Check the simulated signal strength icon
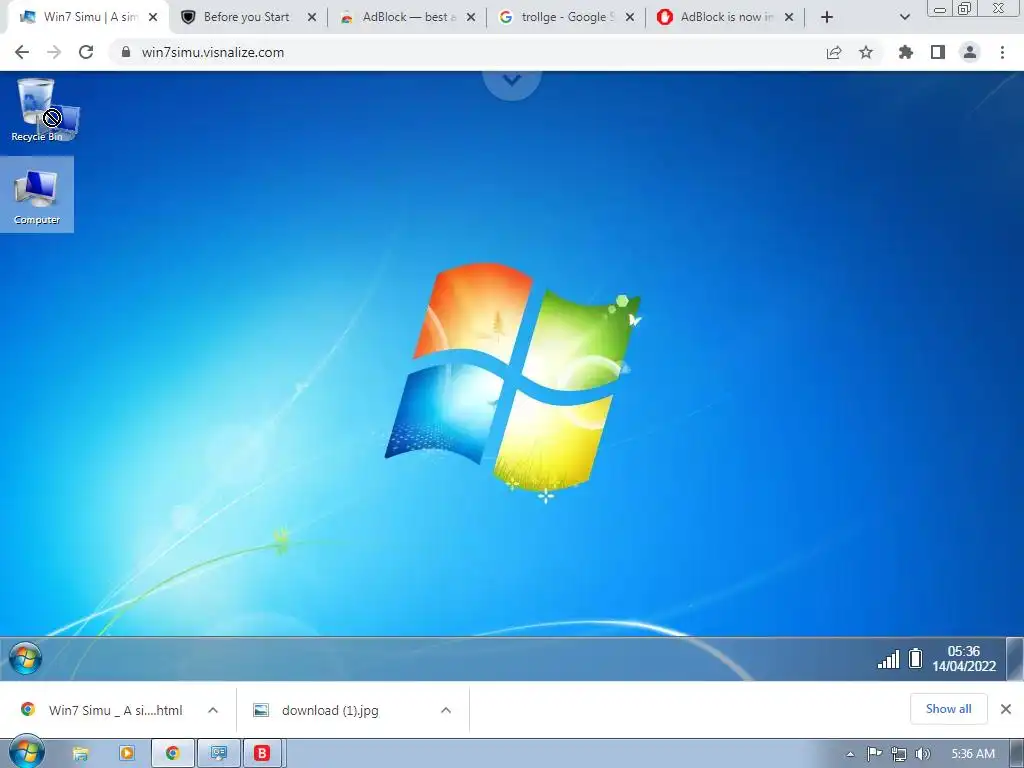 coord(888,659)
